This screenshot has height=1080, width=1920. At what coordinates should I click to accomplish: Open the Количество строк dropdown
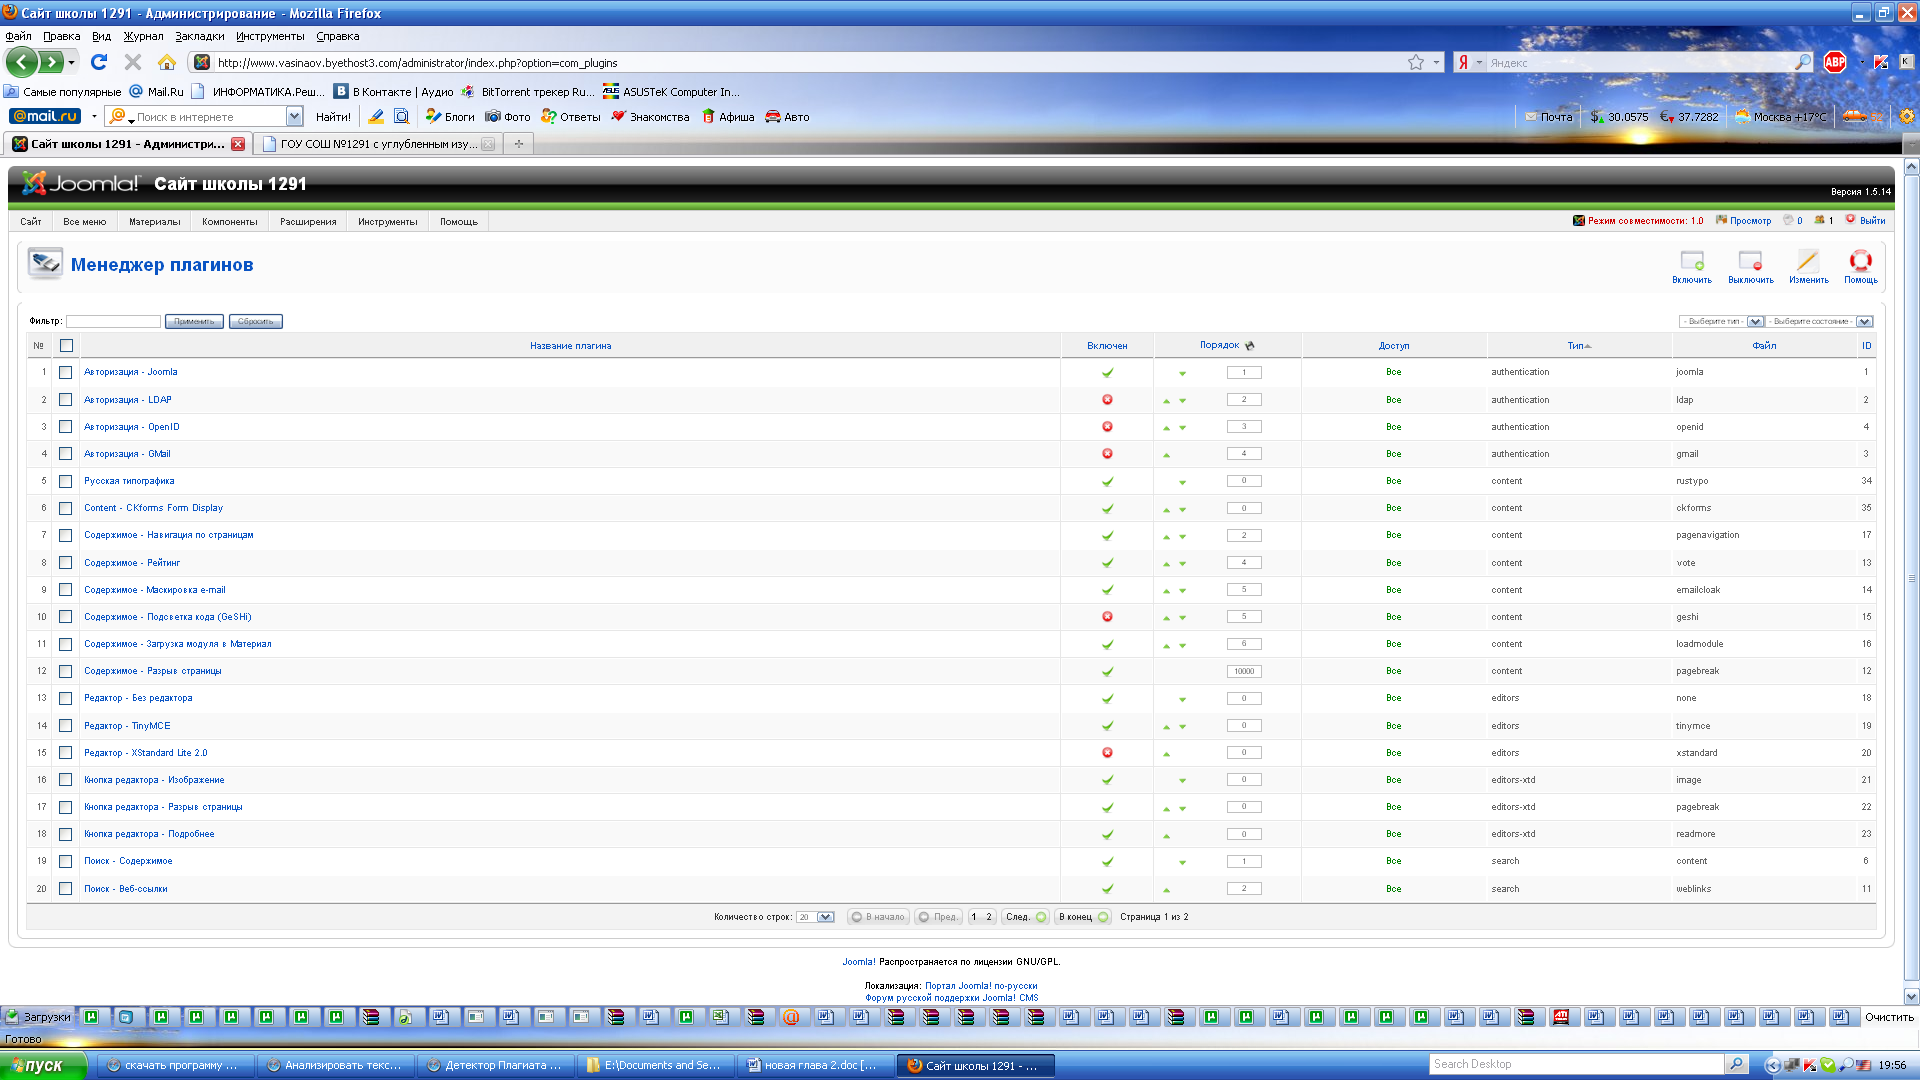click(x=815, y=917)
